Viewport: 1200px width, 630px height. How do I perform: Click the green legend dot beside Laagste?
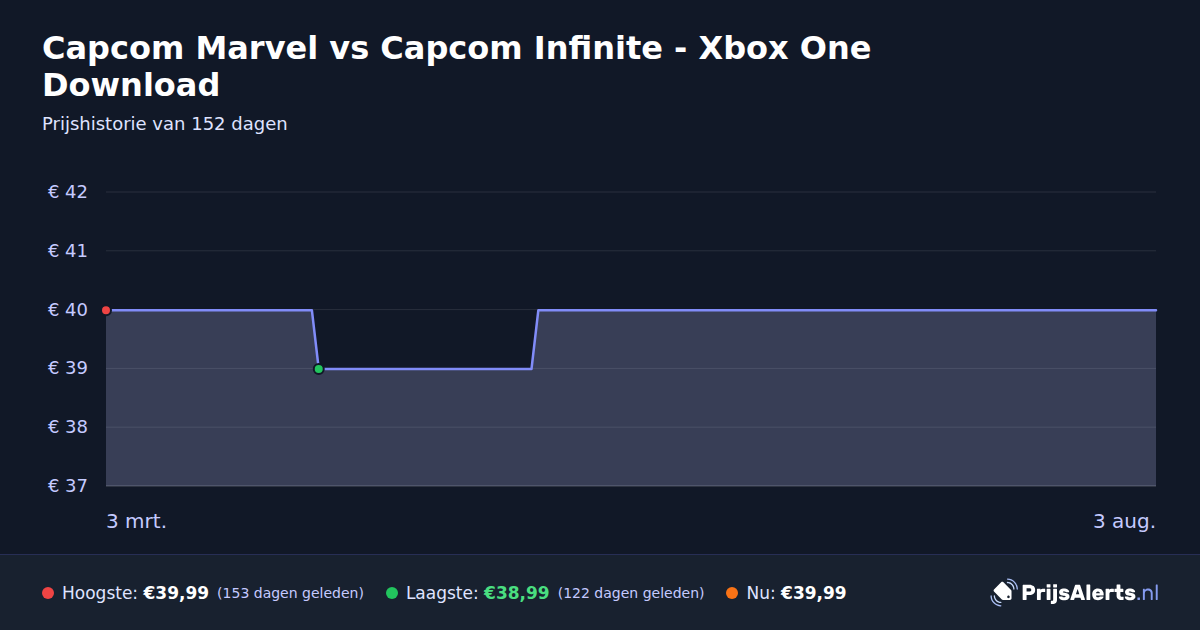coord(391,593)
